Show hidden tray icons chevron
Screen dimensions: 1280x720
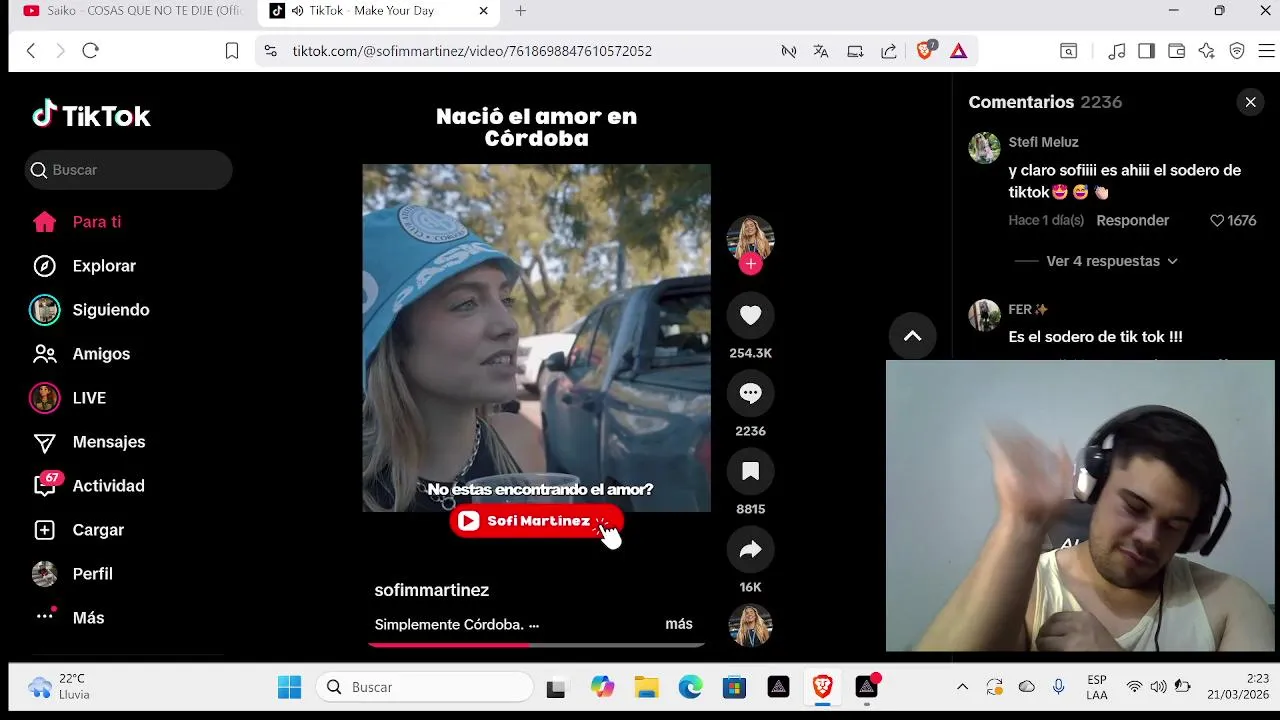[x=962, y=687]
